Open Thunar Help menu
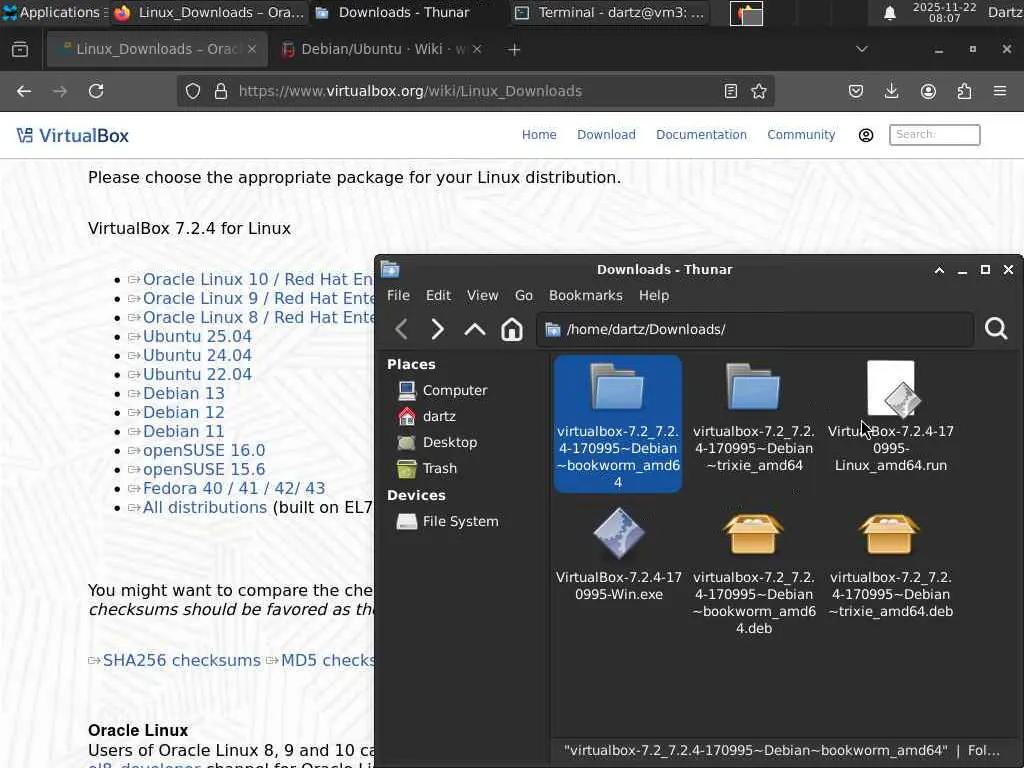Image resolution: width=1024 pixels, height=768 pixels. (654, 296)
